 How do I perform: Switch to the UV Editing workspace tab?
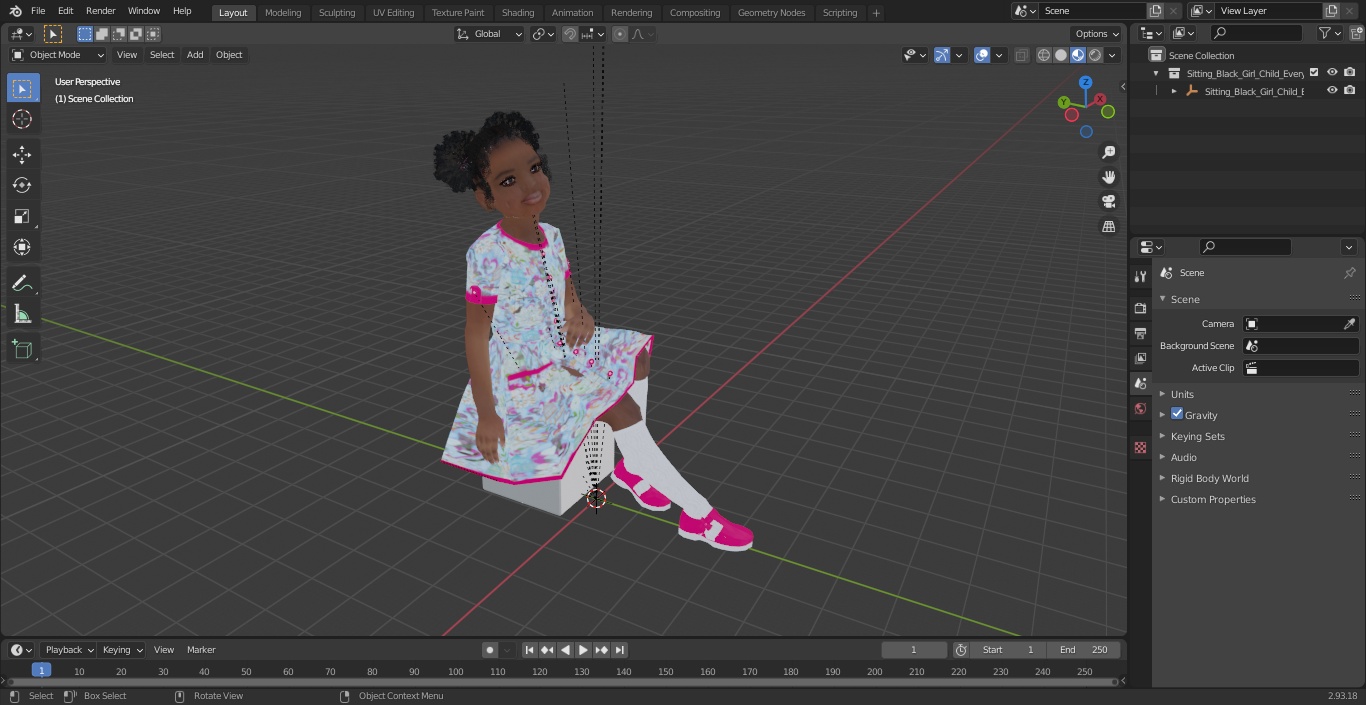[393, 12]
